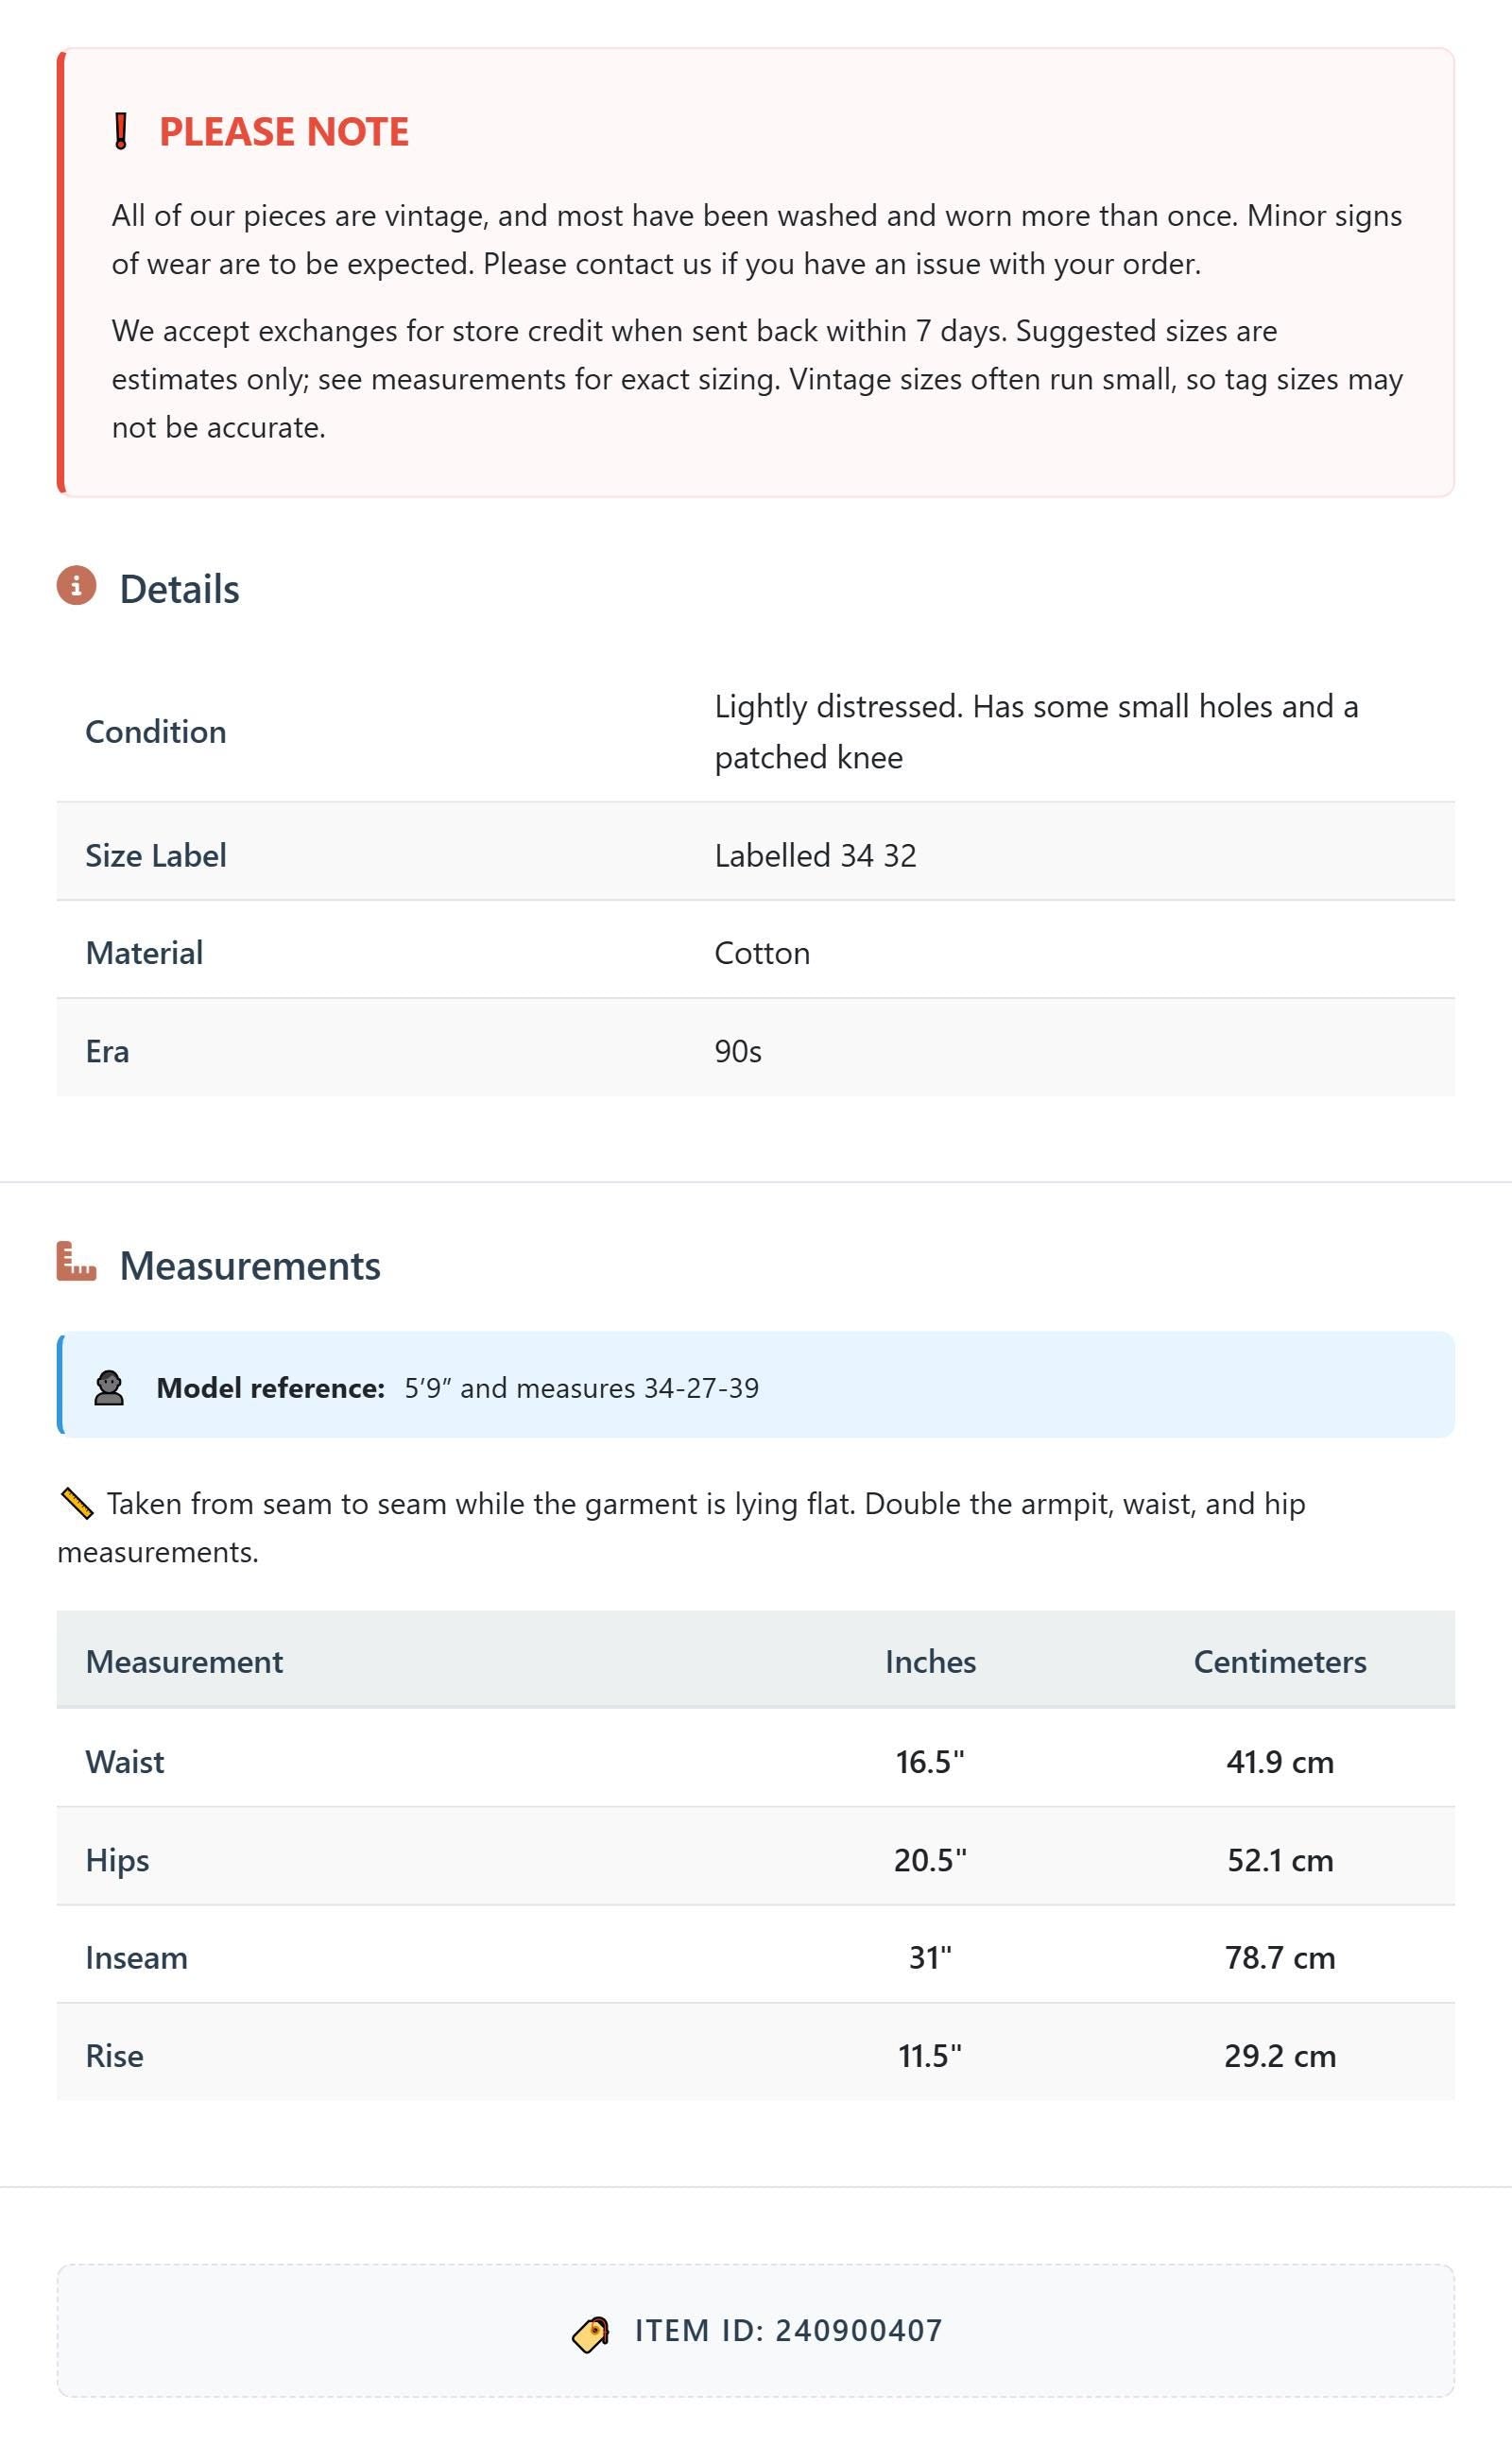Click the 90s era value
Image resolution: width=1512 pixels, height=2446 pixels.
(738, 1051)
